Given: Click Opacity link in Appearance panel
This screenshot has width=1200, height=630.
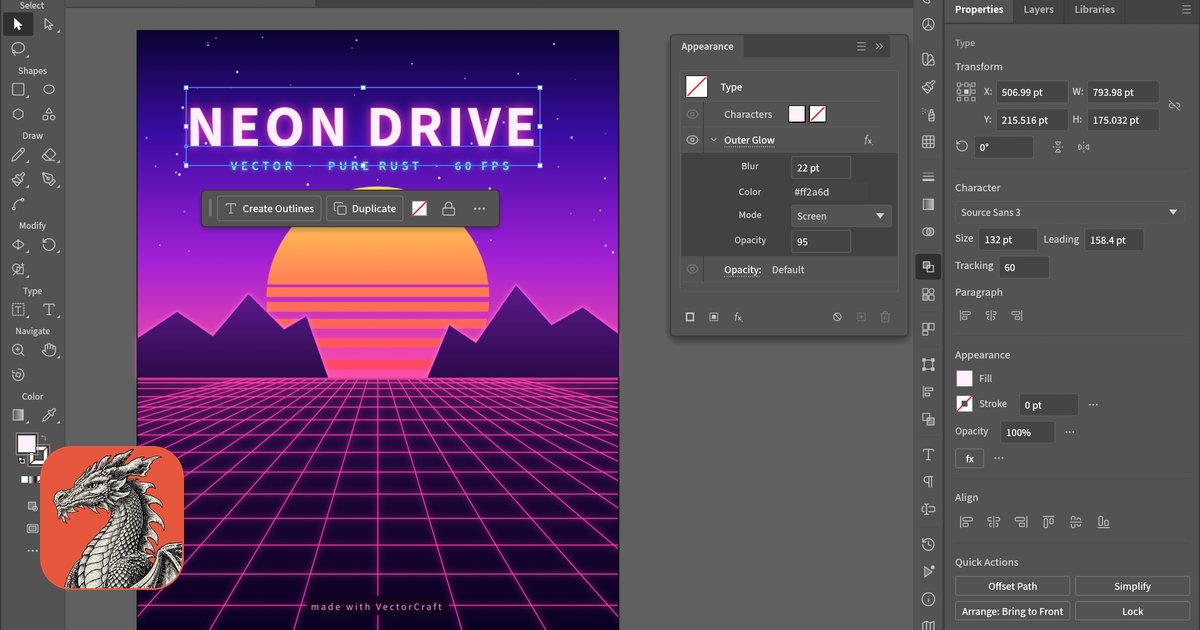Looking at the screenshot, I should click(x=742, y=270).
